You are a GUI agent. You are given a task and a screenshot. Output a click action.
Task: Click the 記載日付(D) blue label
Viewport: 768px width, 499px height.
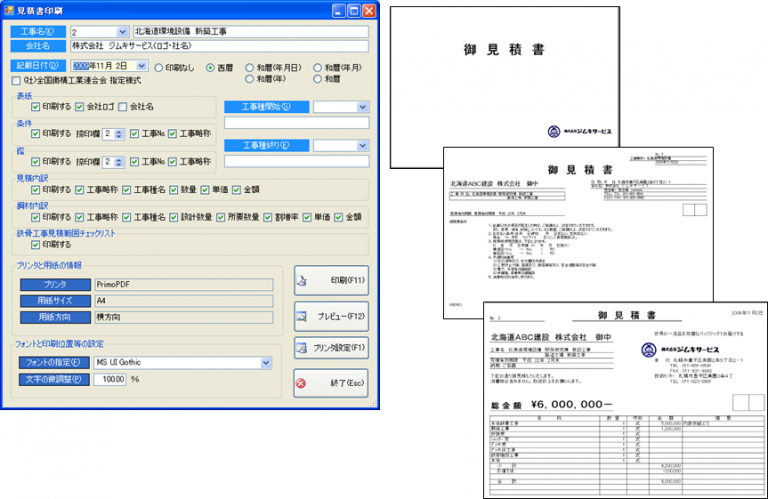coord(38,66)
